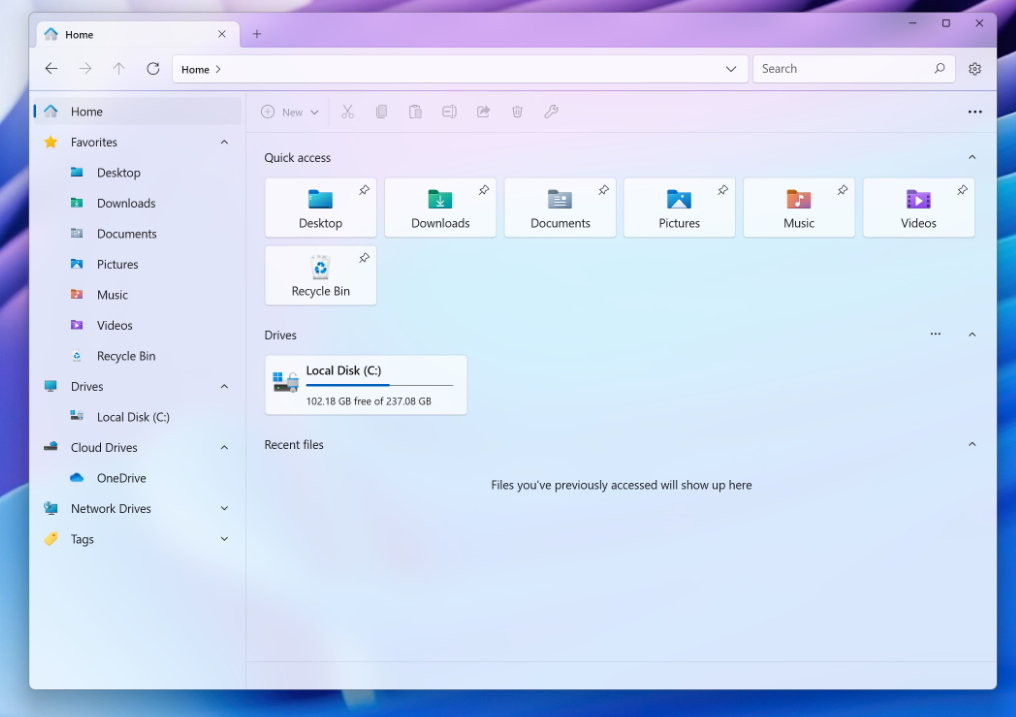Click the Share icon in toolbar
This screenshot has width=1016, height=717.
483,112
